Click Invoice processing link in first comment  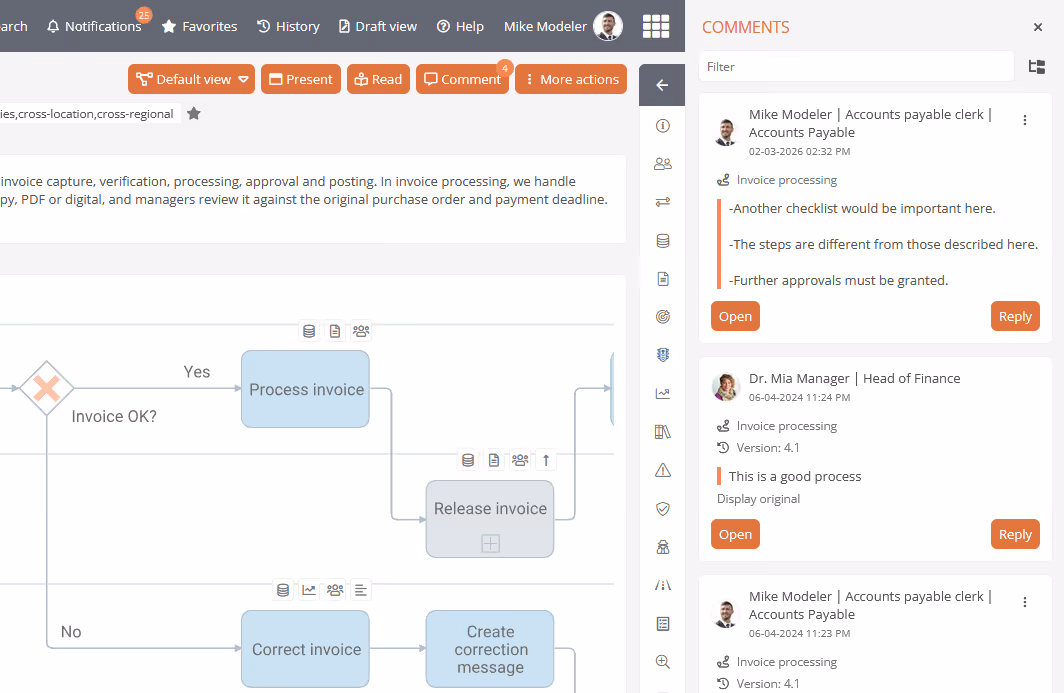coord(786,180)
